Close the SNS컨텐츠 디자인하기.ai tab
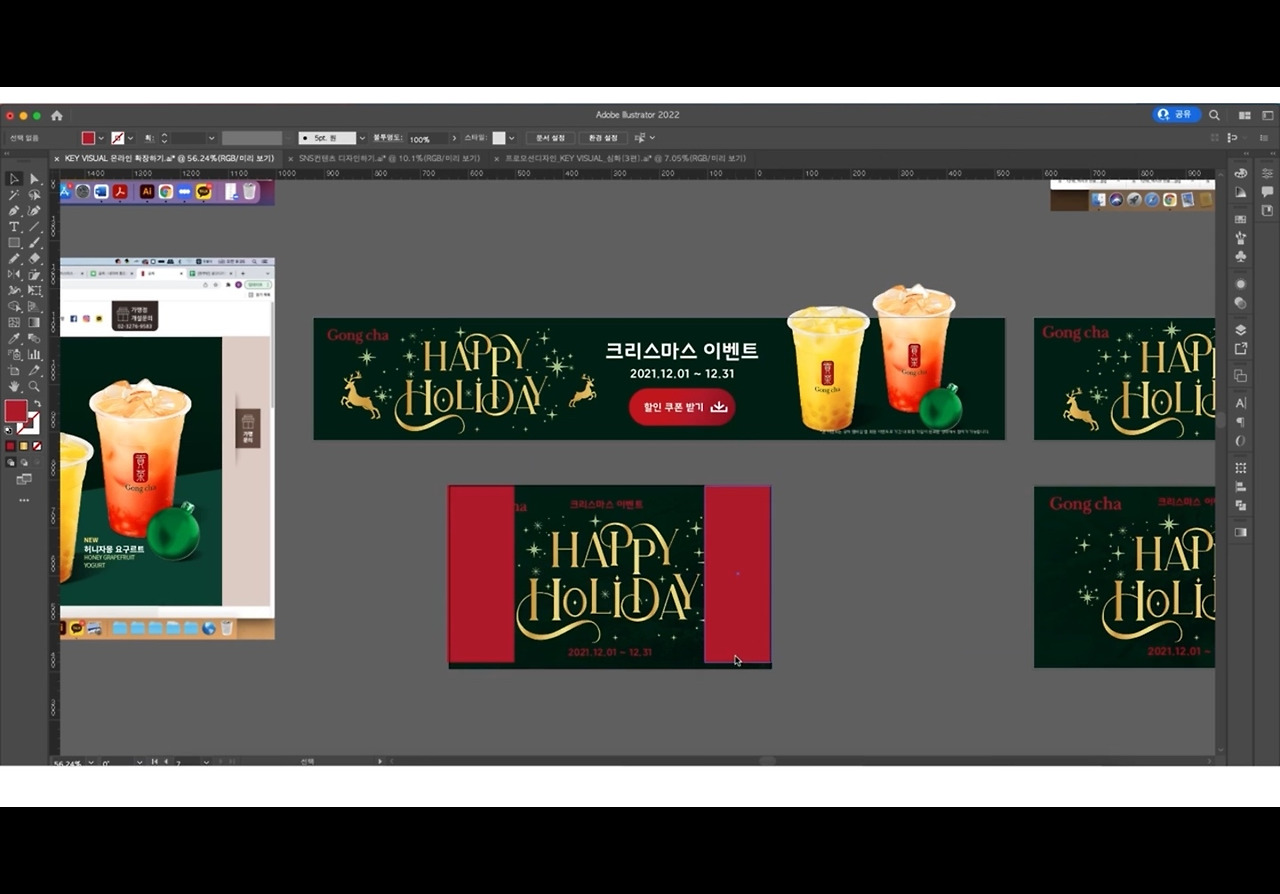Image resolution: width=1280 pixels, height=894 pixels. point(291,158)
